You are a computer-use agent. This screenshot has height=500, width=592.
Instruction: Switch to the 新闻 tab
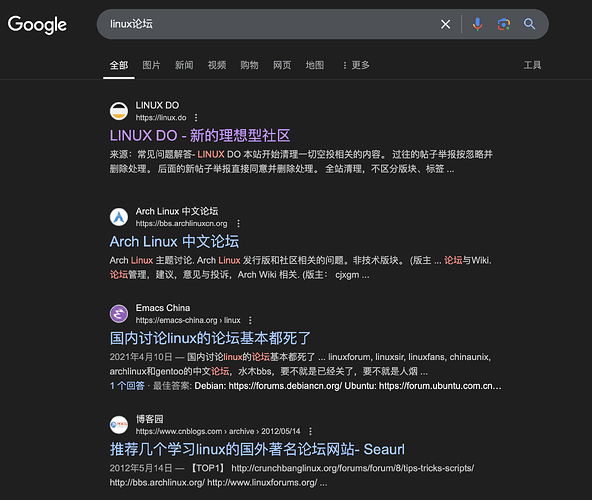click(184, 65)
